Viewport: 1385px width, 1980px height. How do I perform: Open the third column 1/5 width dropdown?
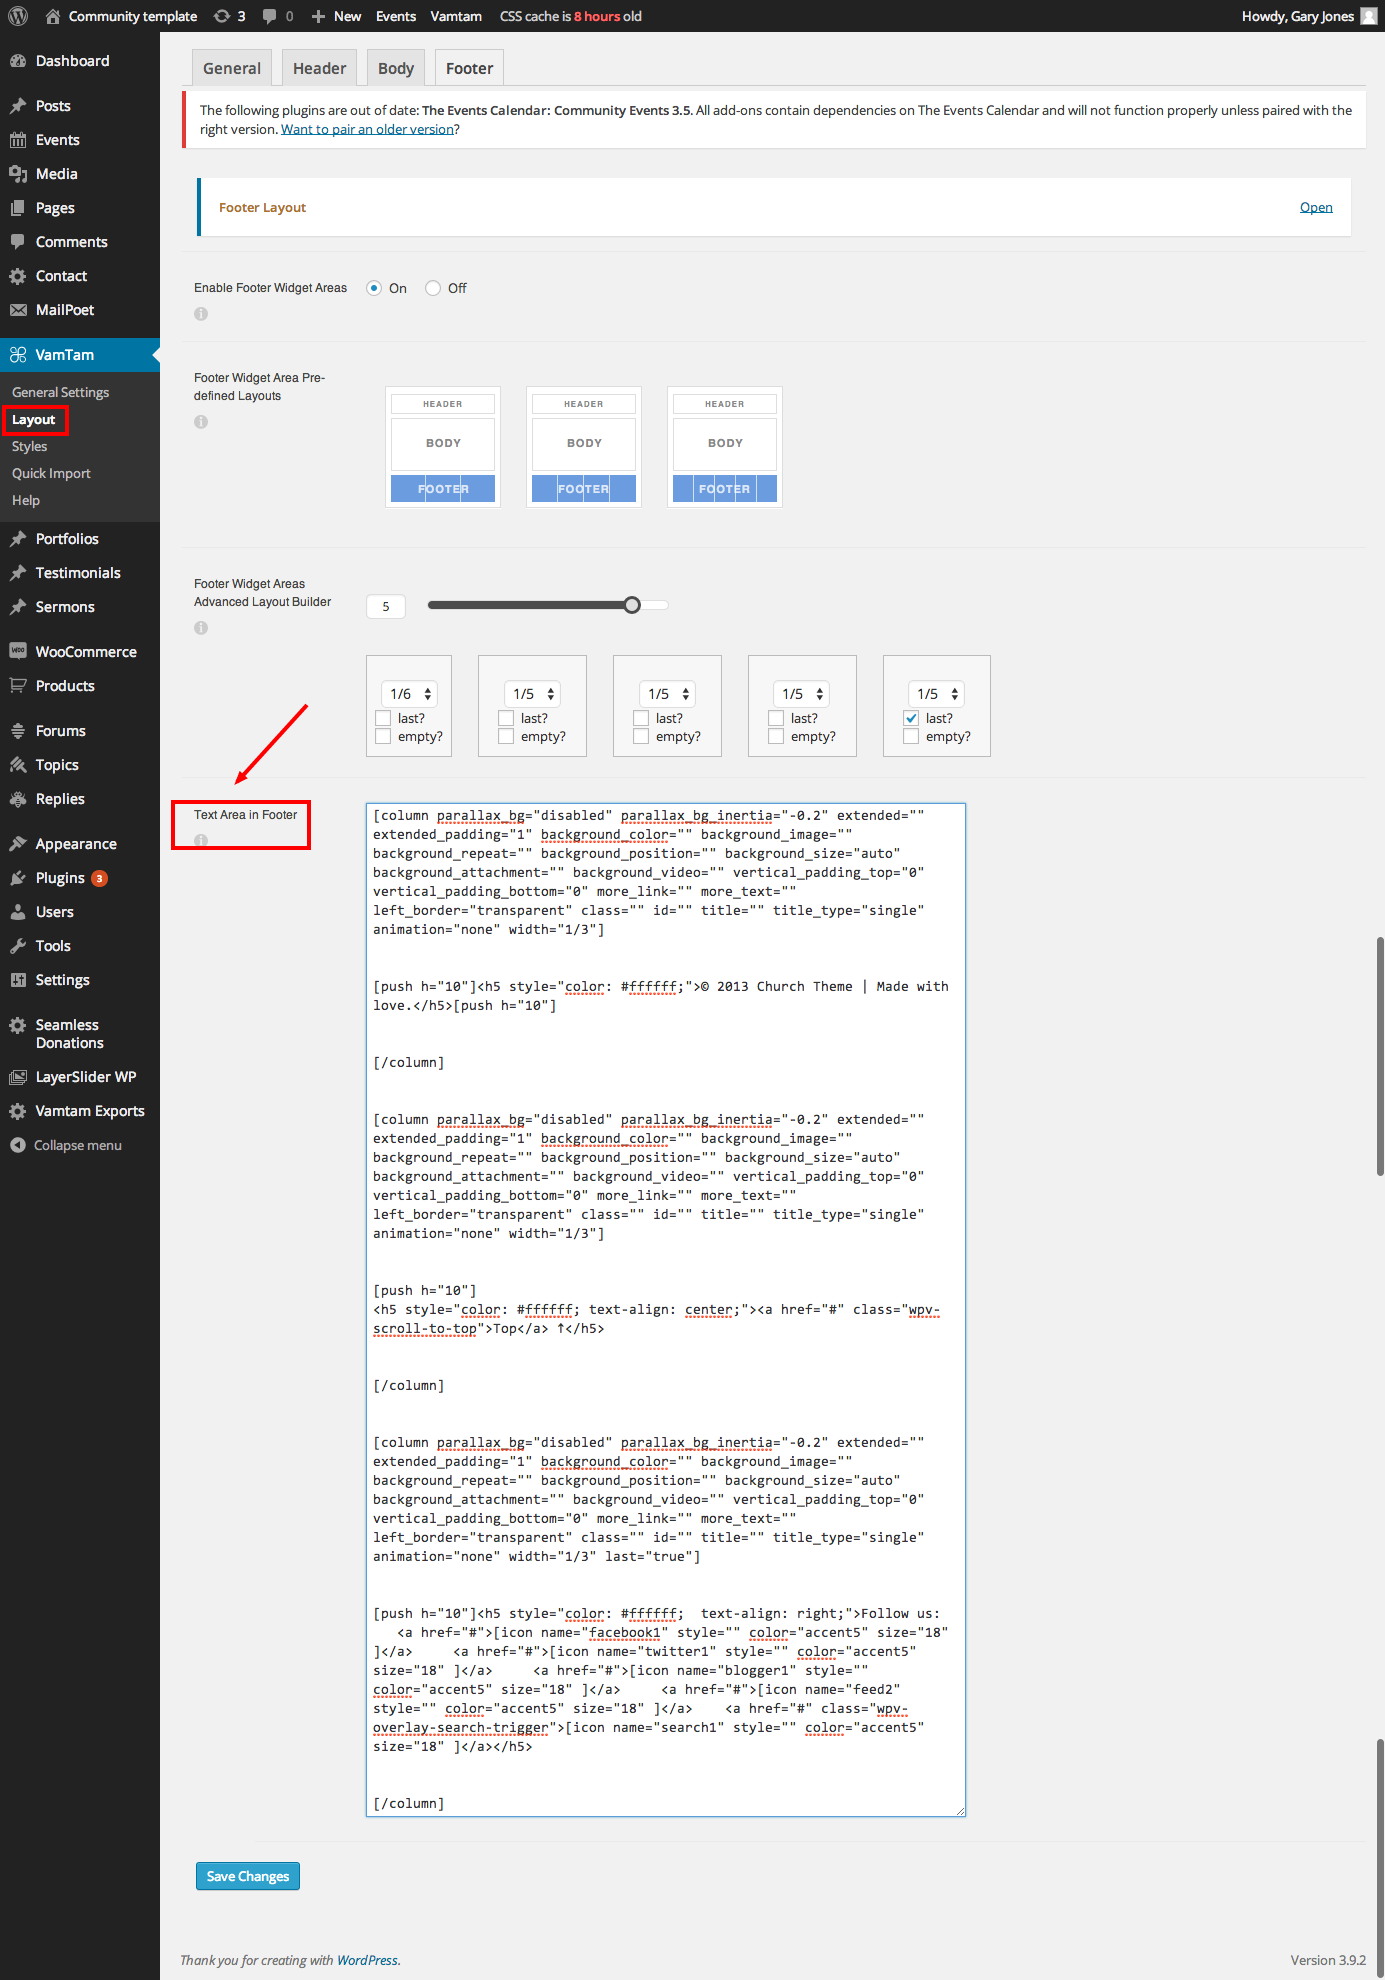(x=668, y=694)
